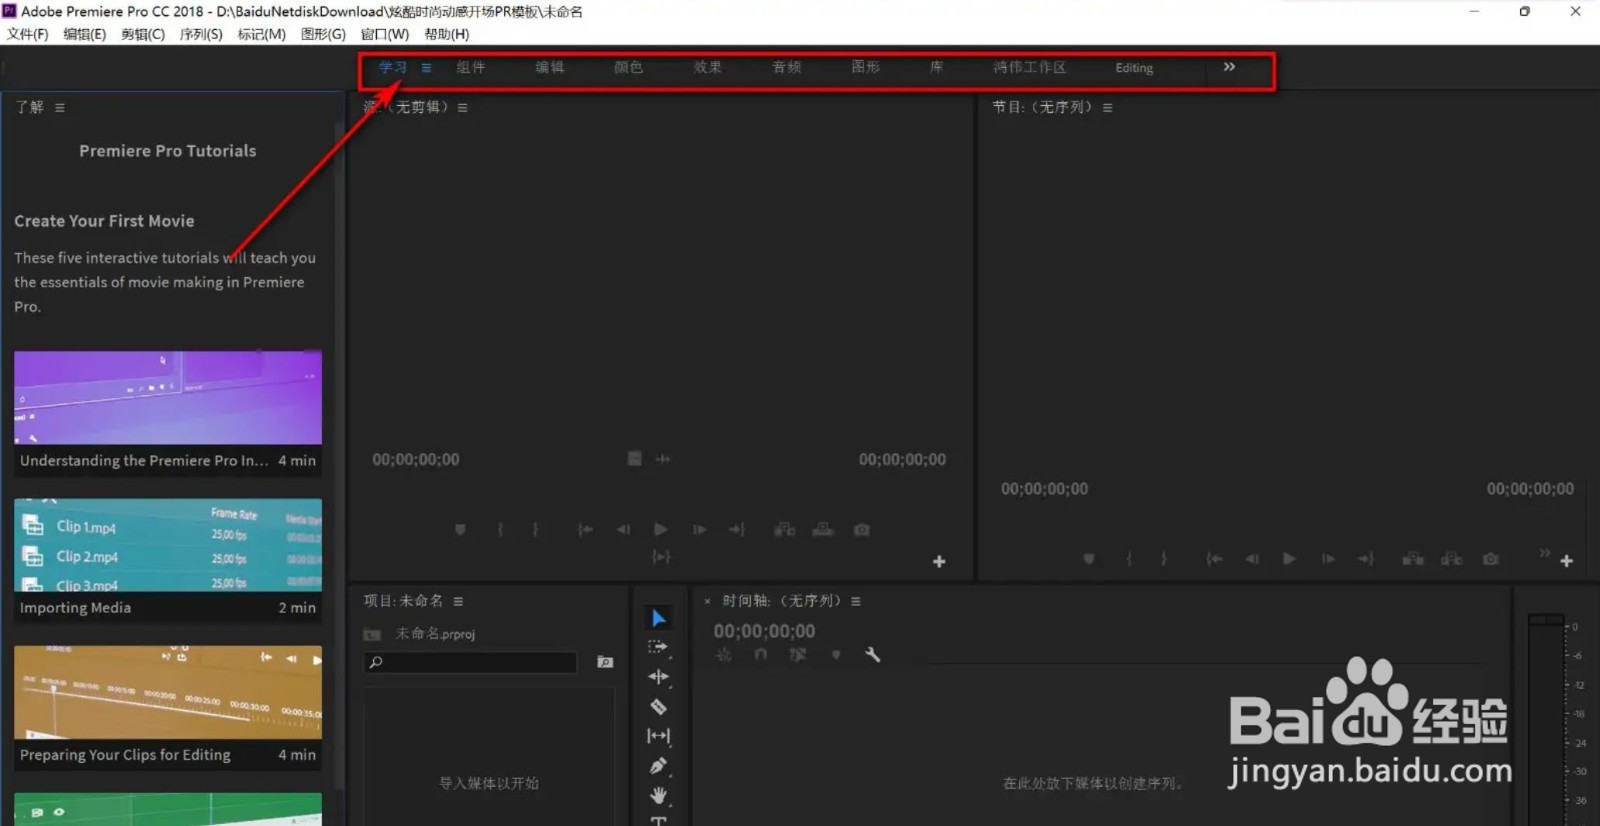Select the Pen tool
The image size is (1600, 826).
(x=658, y=766)
